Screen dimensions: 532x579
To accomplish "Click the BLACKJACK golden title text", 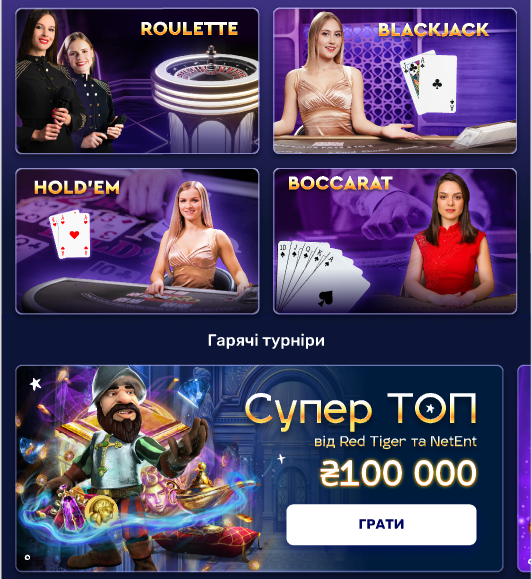I will point(433,30).
